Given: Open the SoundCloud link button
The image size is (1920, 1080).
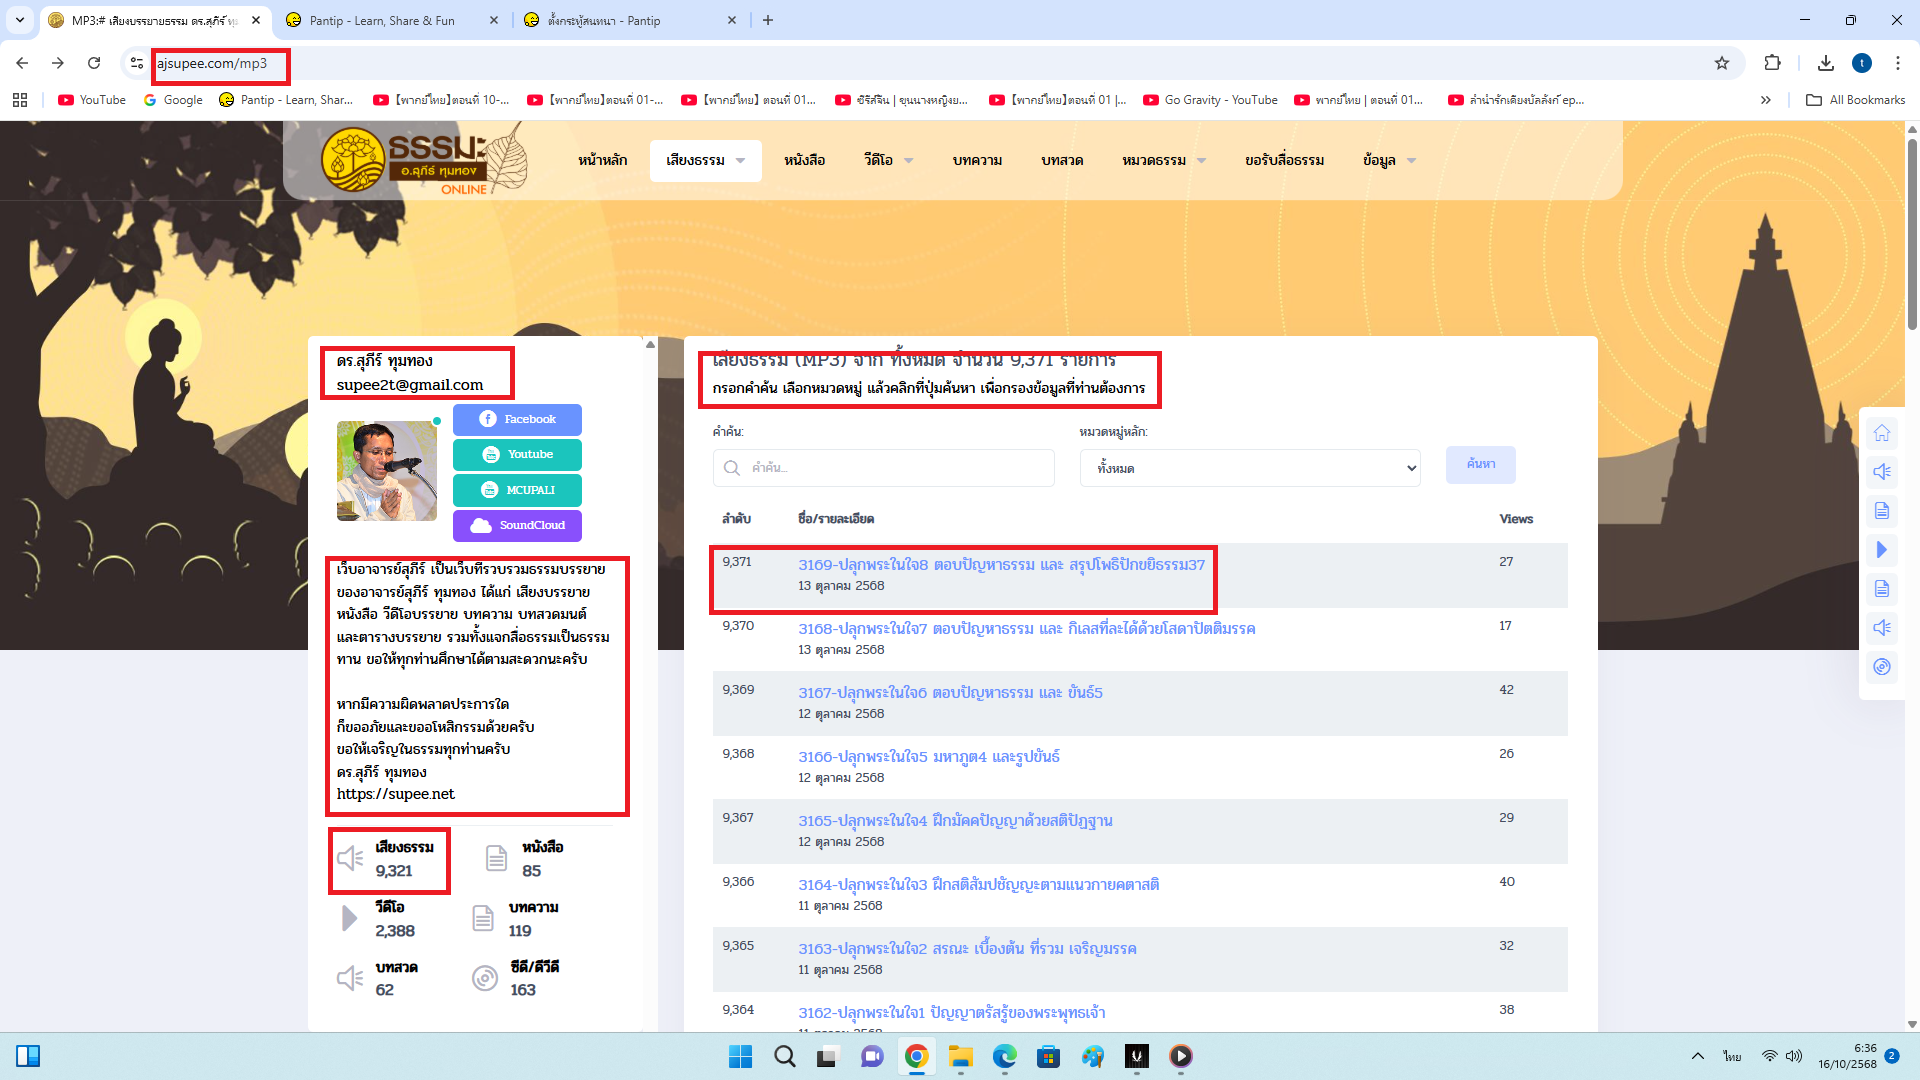Looking at the screenshot, I should click(x=517, y=525).
